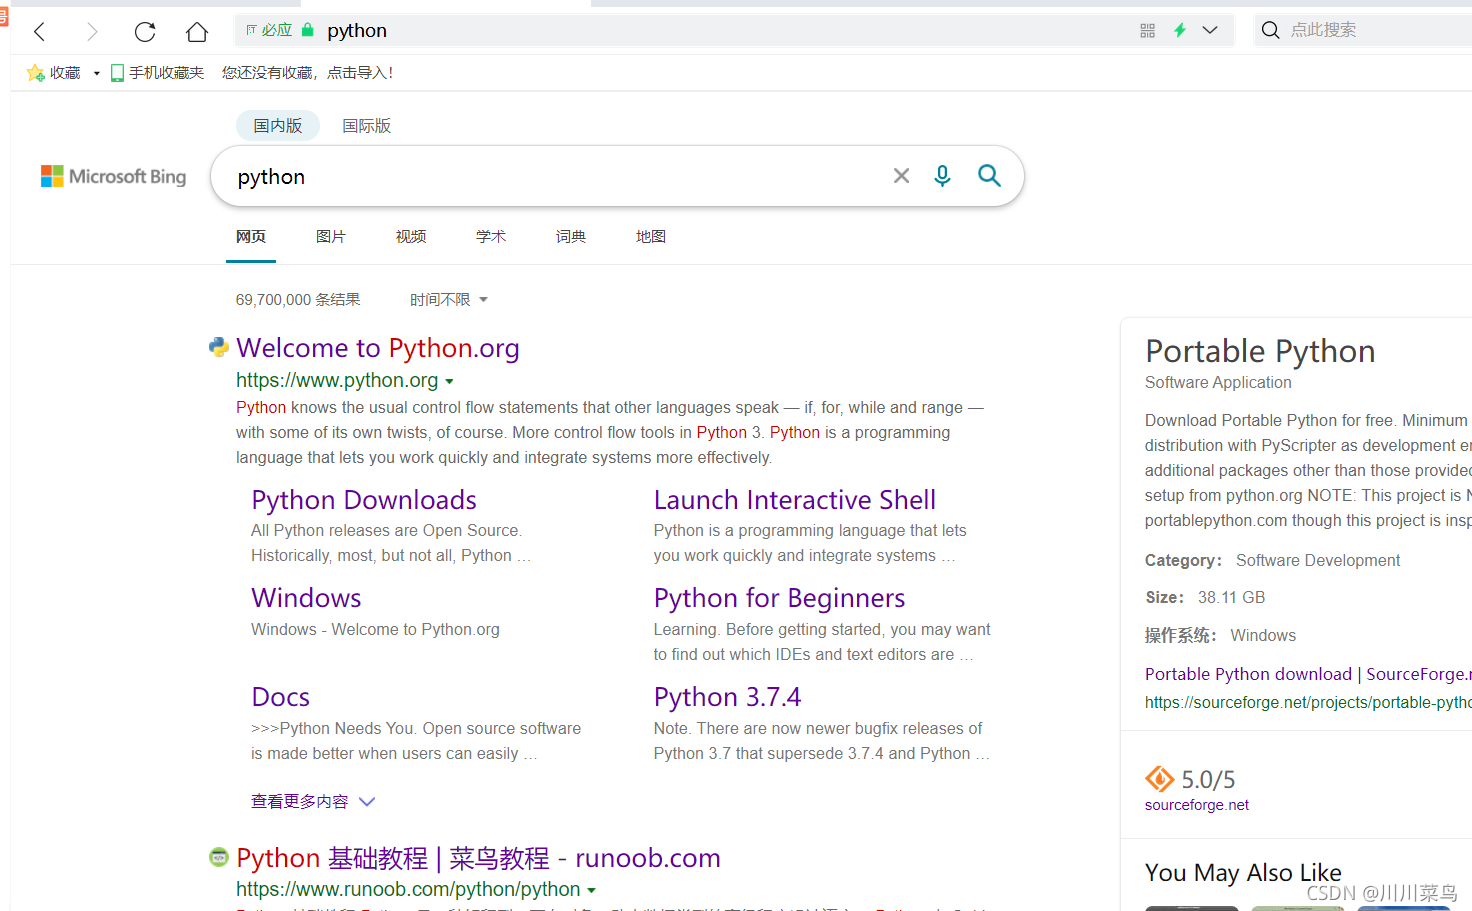Image resolution: width=1472 pixels, height=911 pixels.
Task: Expand the dropdown arrow after runoob URL
Action: (591, 890)
